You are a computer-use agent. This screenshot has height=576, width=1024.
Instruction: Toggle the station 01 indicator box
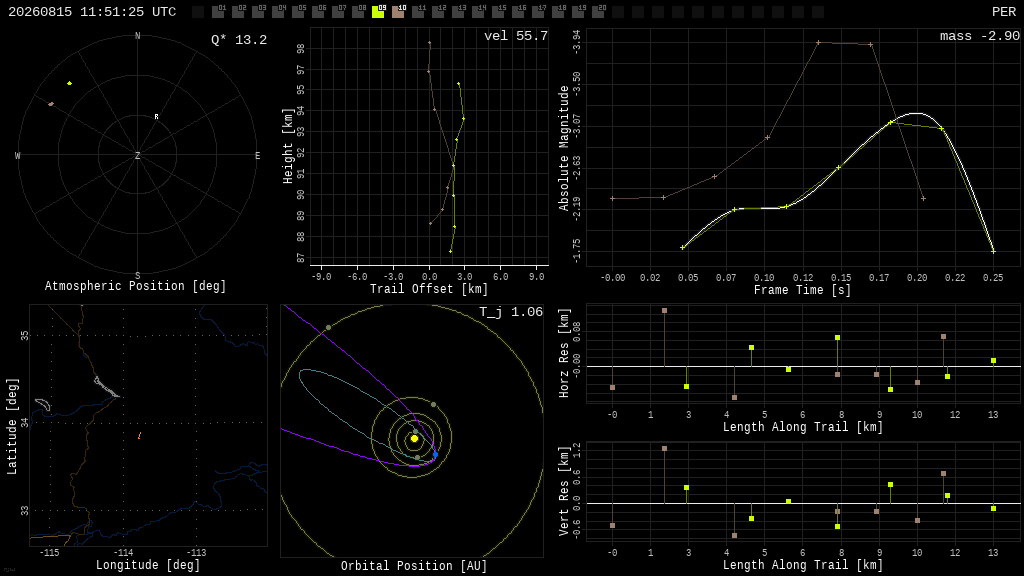218,12
